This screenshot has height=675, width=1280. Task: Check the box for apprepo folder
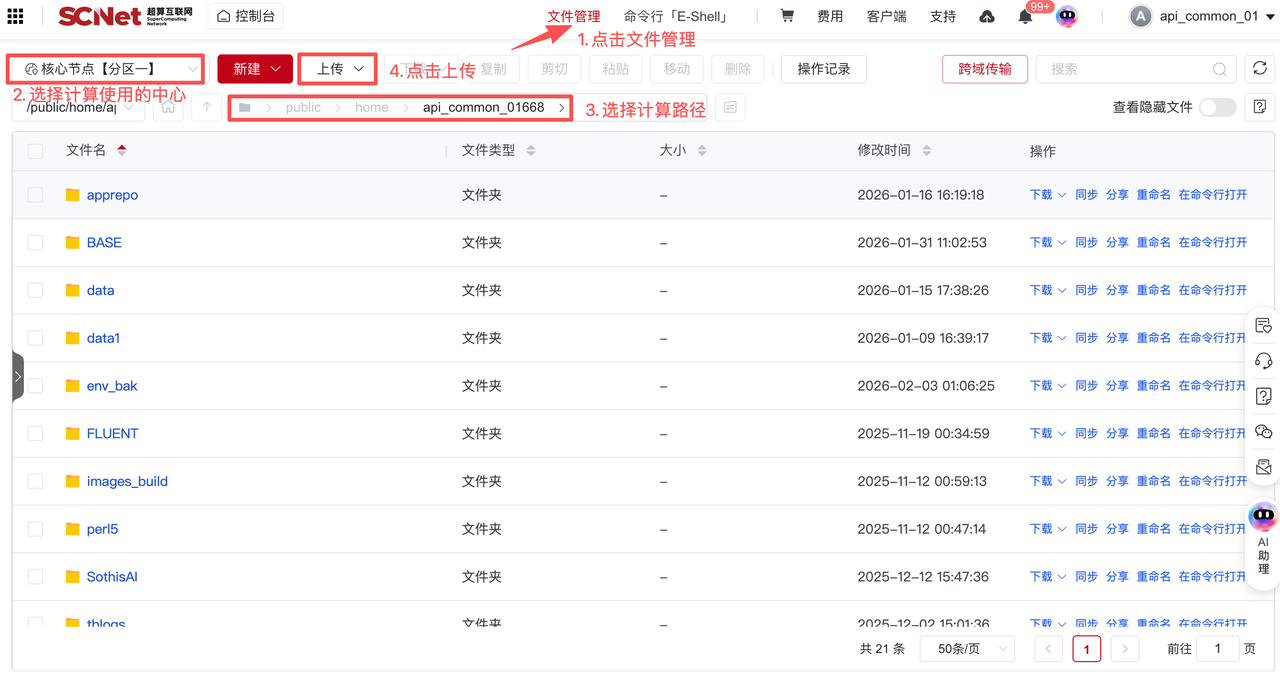point(36,195)
